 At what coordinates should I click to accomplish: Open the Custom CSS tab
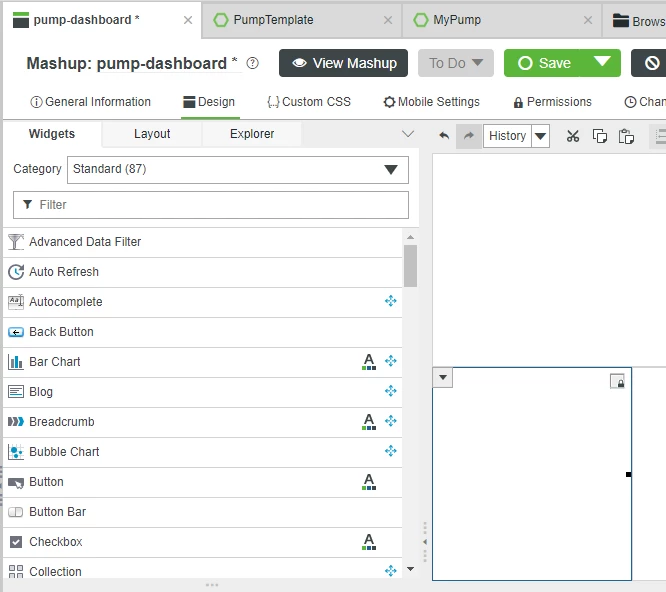click(309, 102)
